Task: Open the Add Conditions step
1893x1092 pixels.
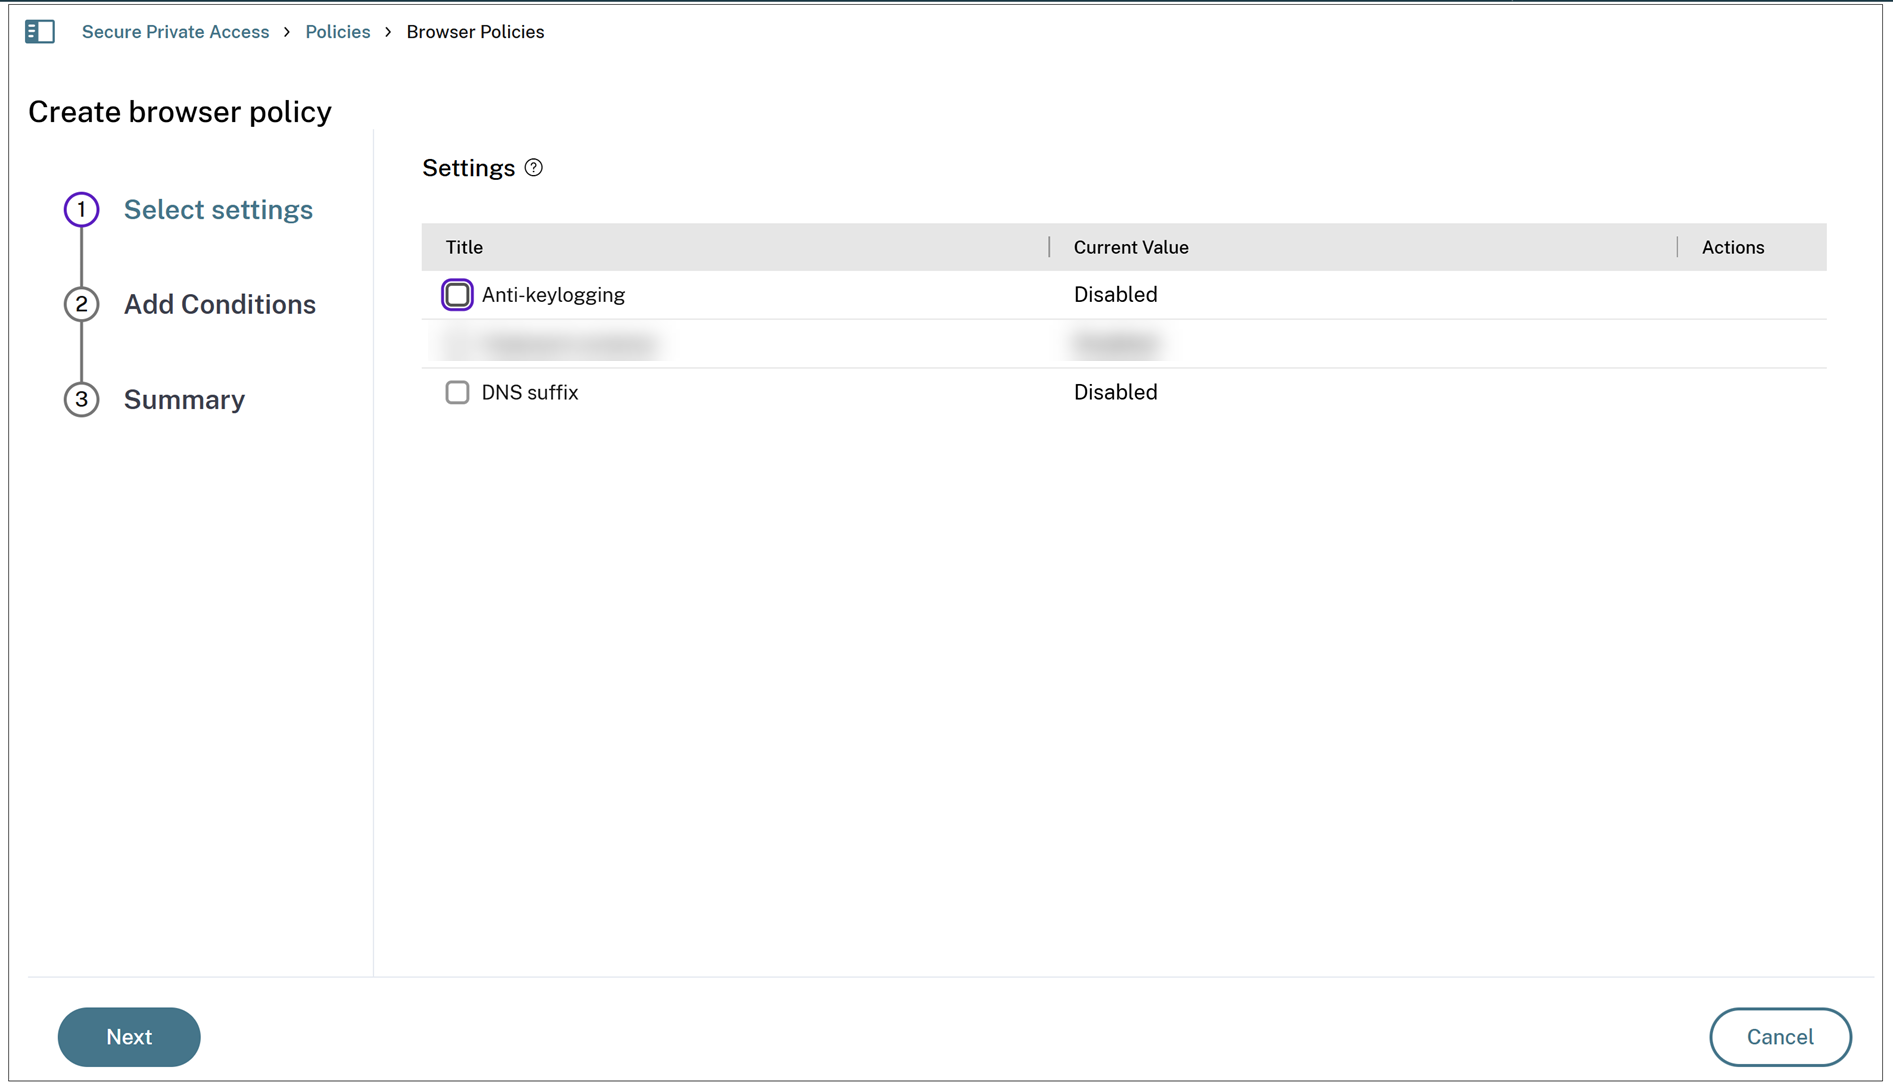Action: coord(220,304)
